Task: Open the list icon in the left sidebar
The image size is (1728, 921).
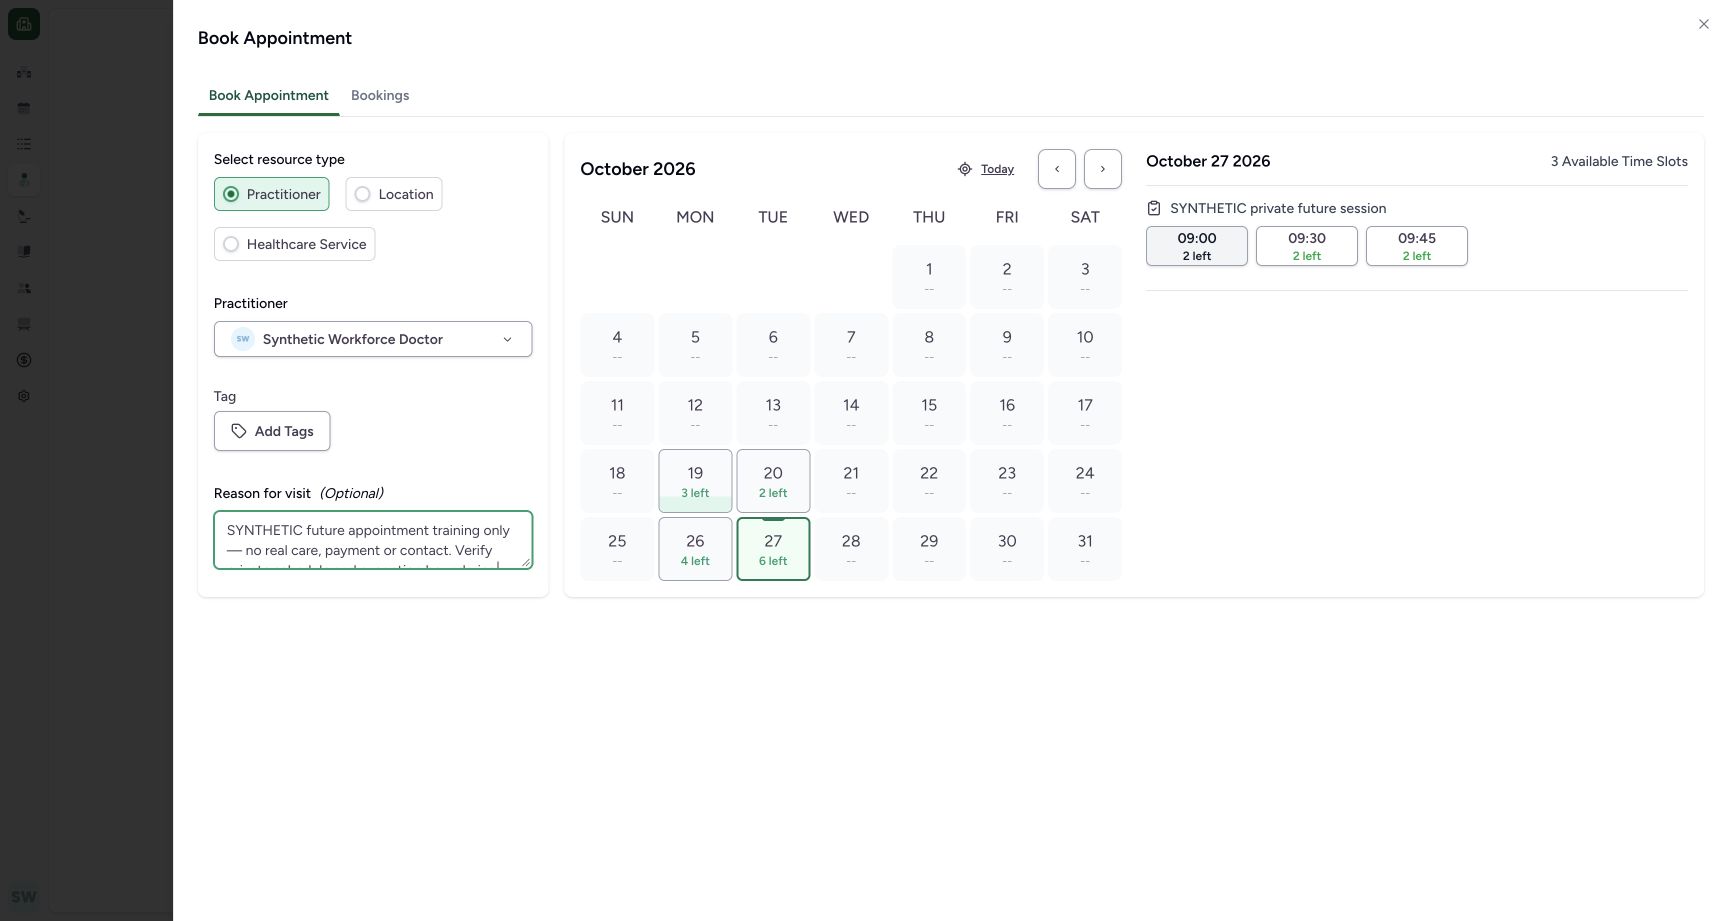Action: [24, 144]
